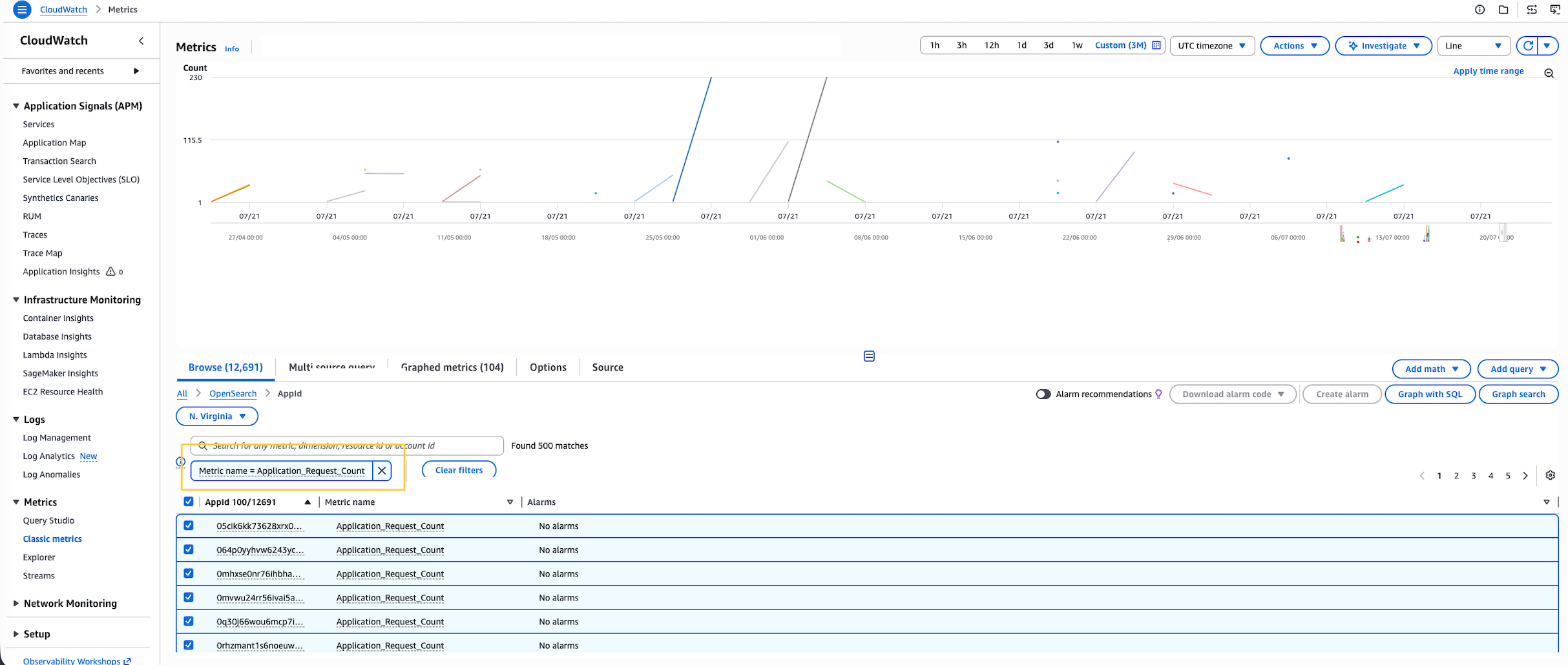Uncheck the row 0q30j66wou6mcp7i checkbox
Viewport: 1568px width, 665px height.
point(188,621)
